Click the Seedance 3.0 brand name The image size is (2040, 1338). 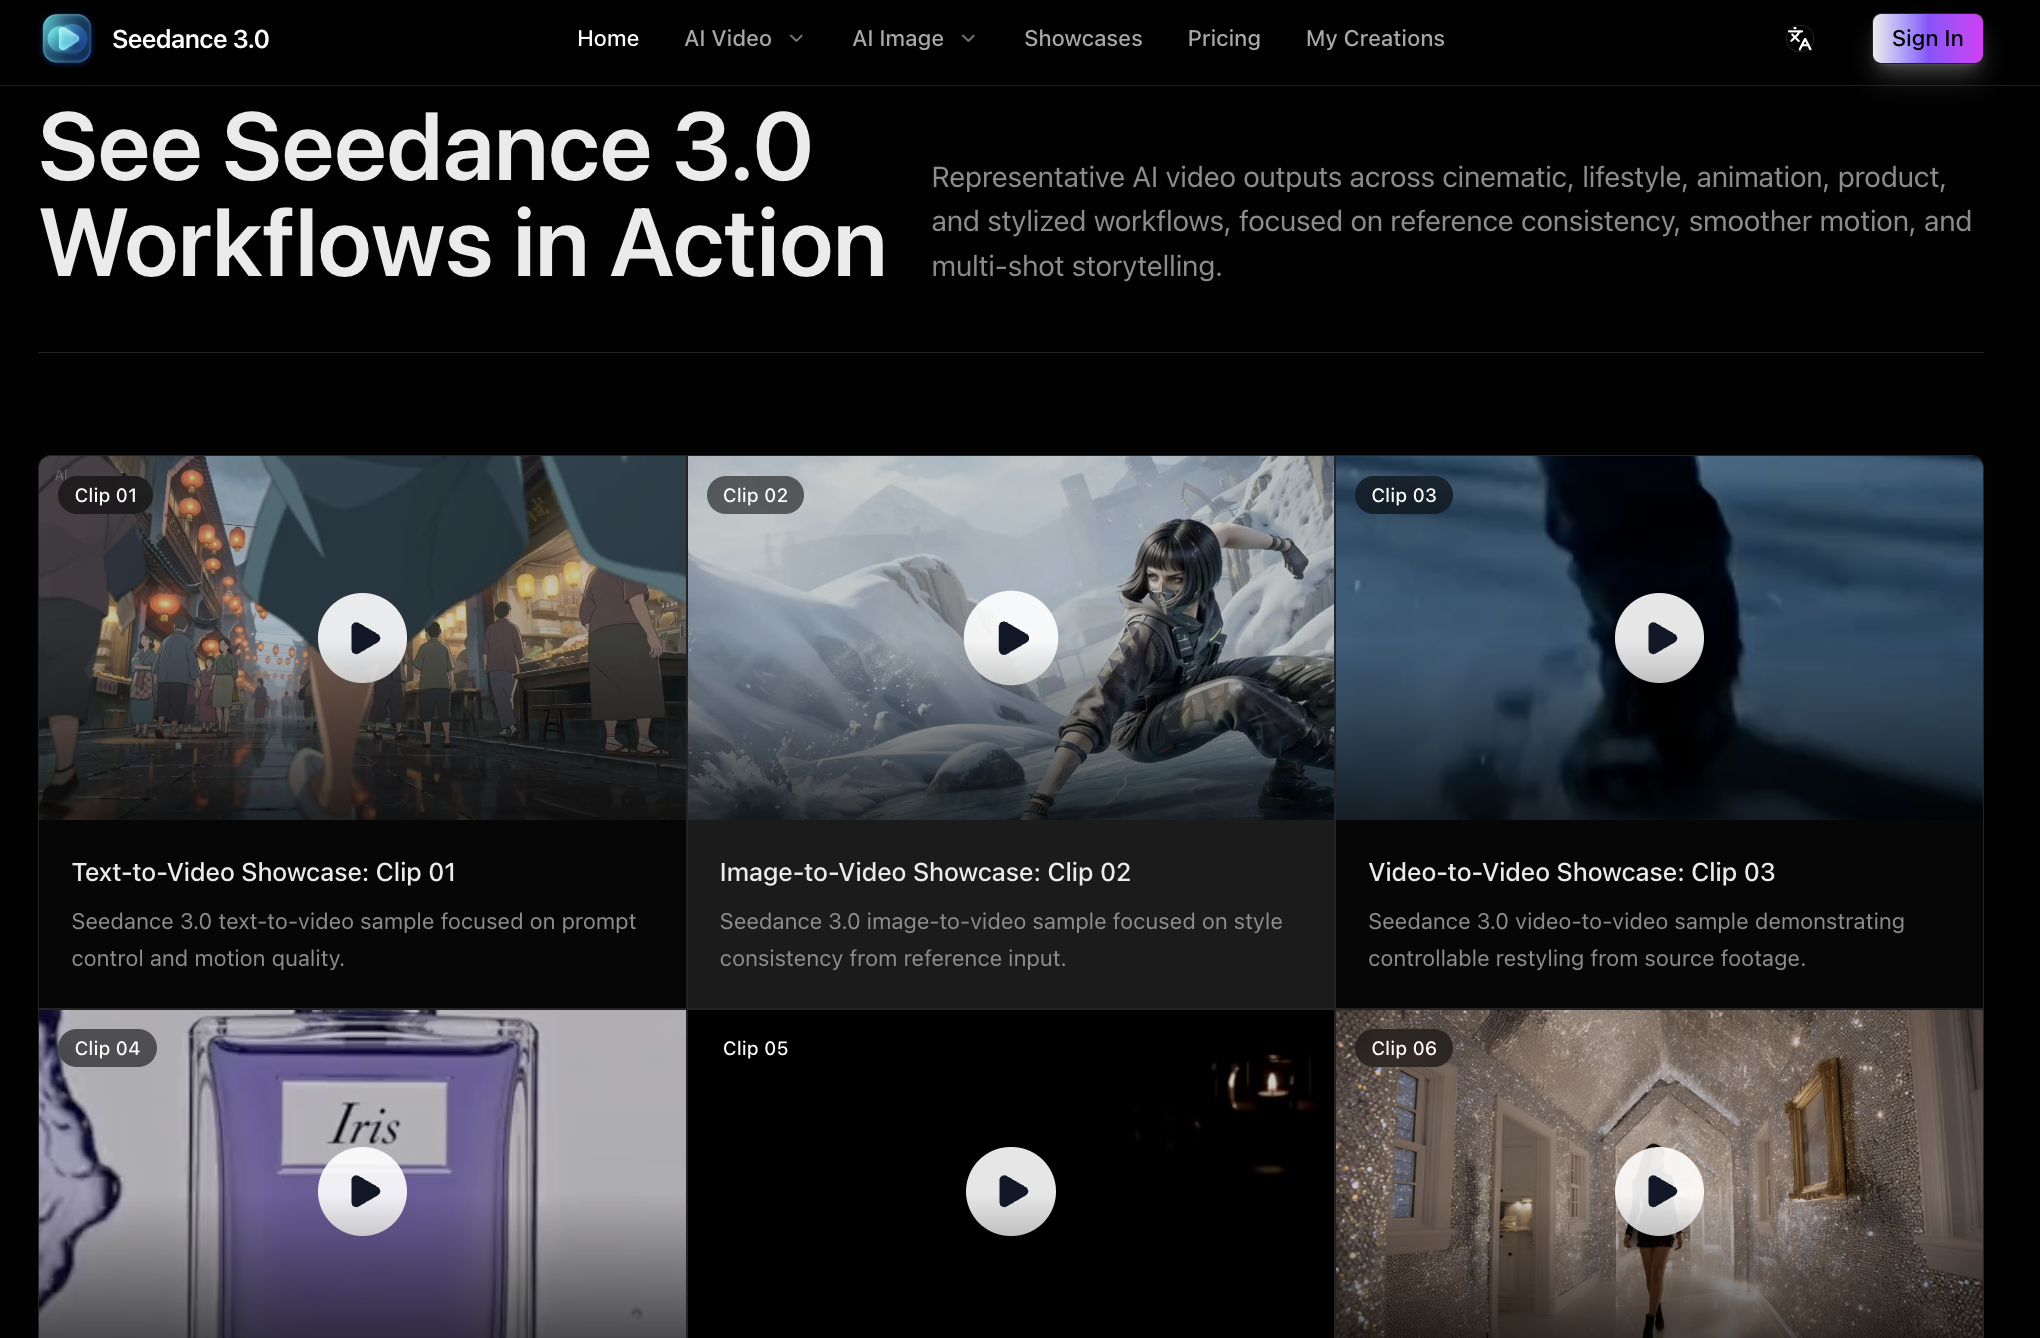190,39
